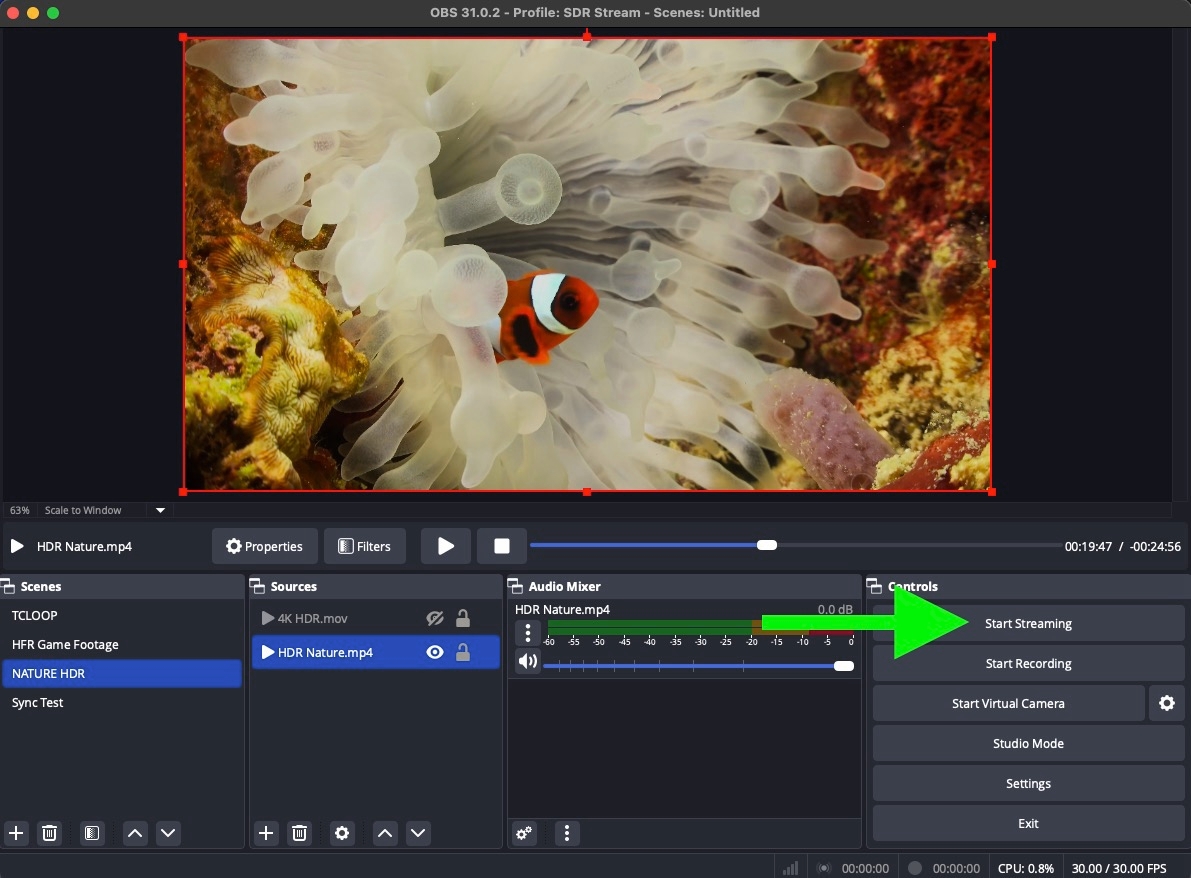The image size is (1191, 878).
Task: Move selected source up in list
Action: tap(385, 833)
